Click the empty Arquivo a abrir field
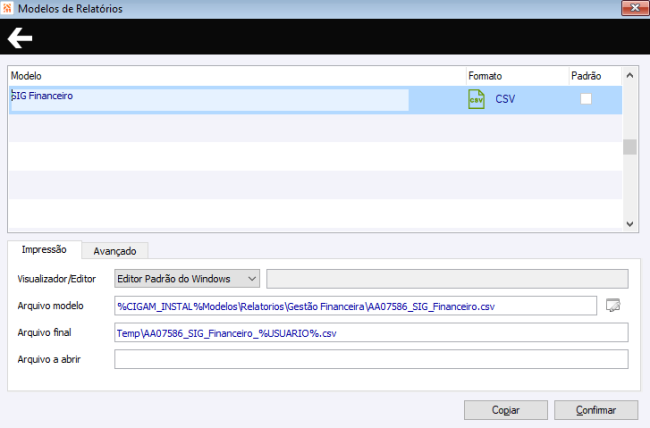Image resolution: width=650 pixels, height=428 pixels. (371, 359)
